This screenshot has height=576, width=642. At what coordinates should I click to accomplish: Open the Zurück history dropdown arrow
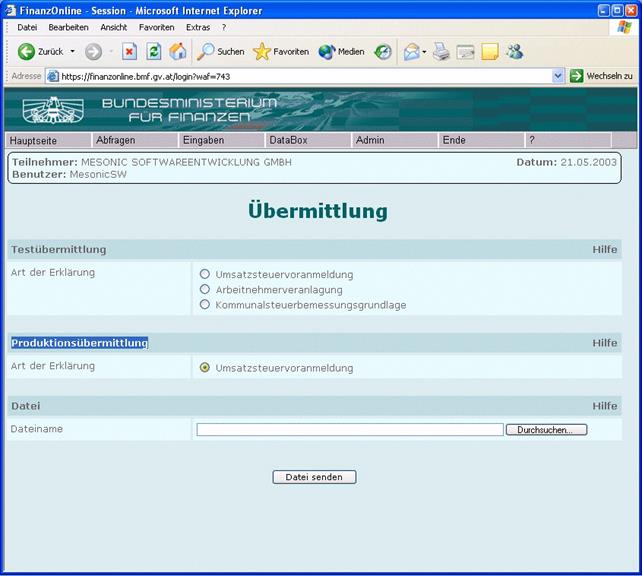point(72,51)
